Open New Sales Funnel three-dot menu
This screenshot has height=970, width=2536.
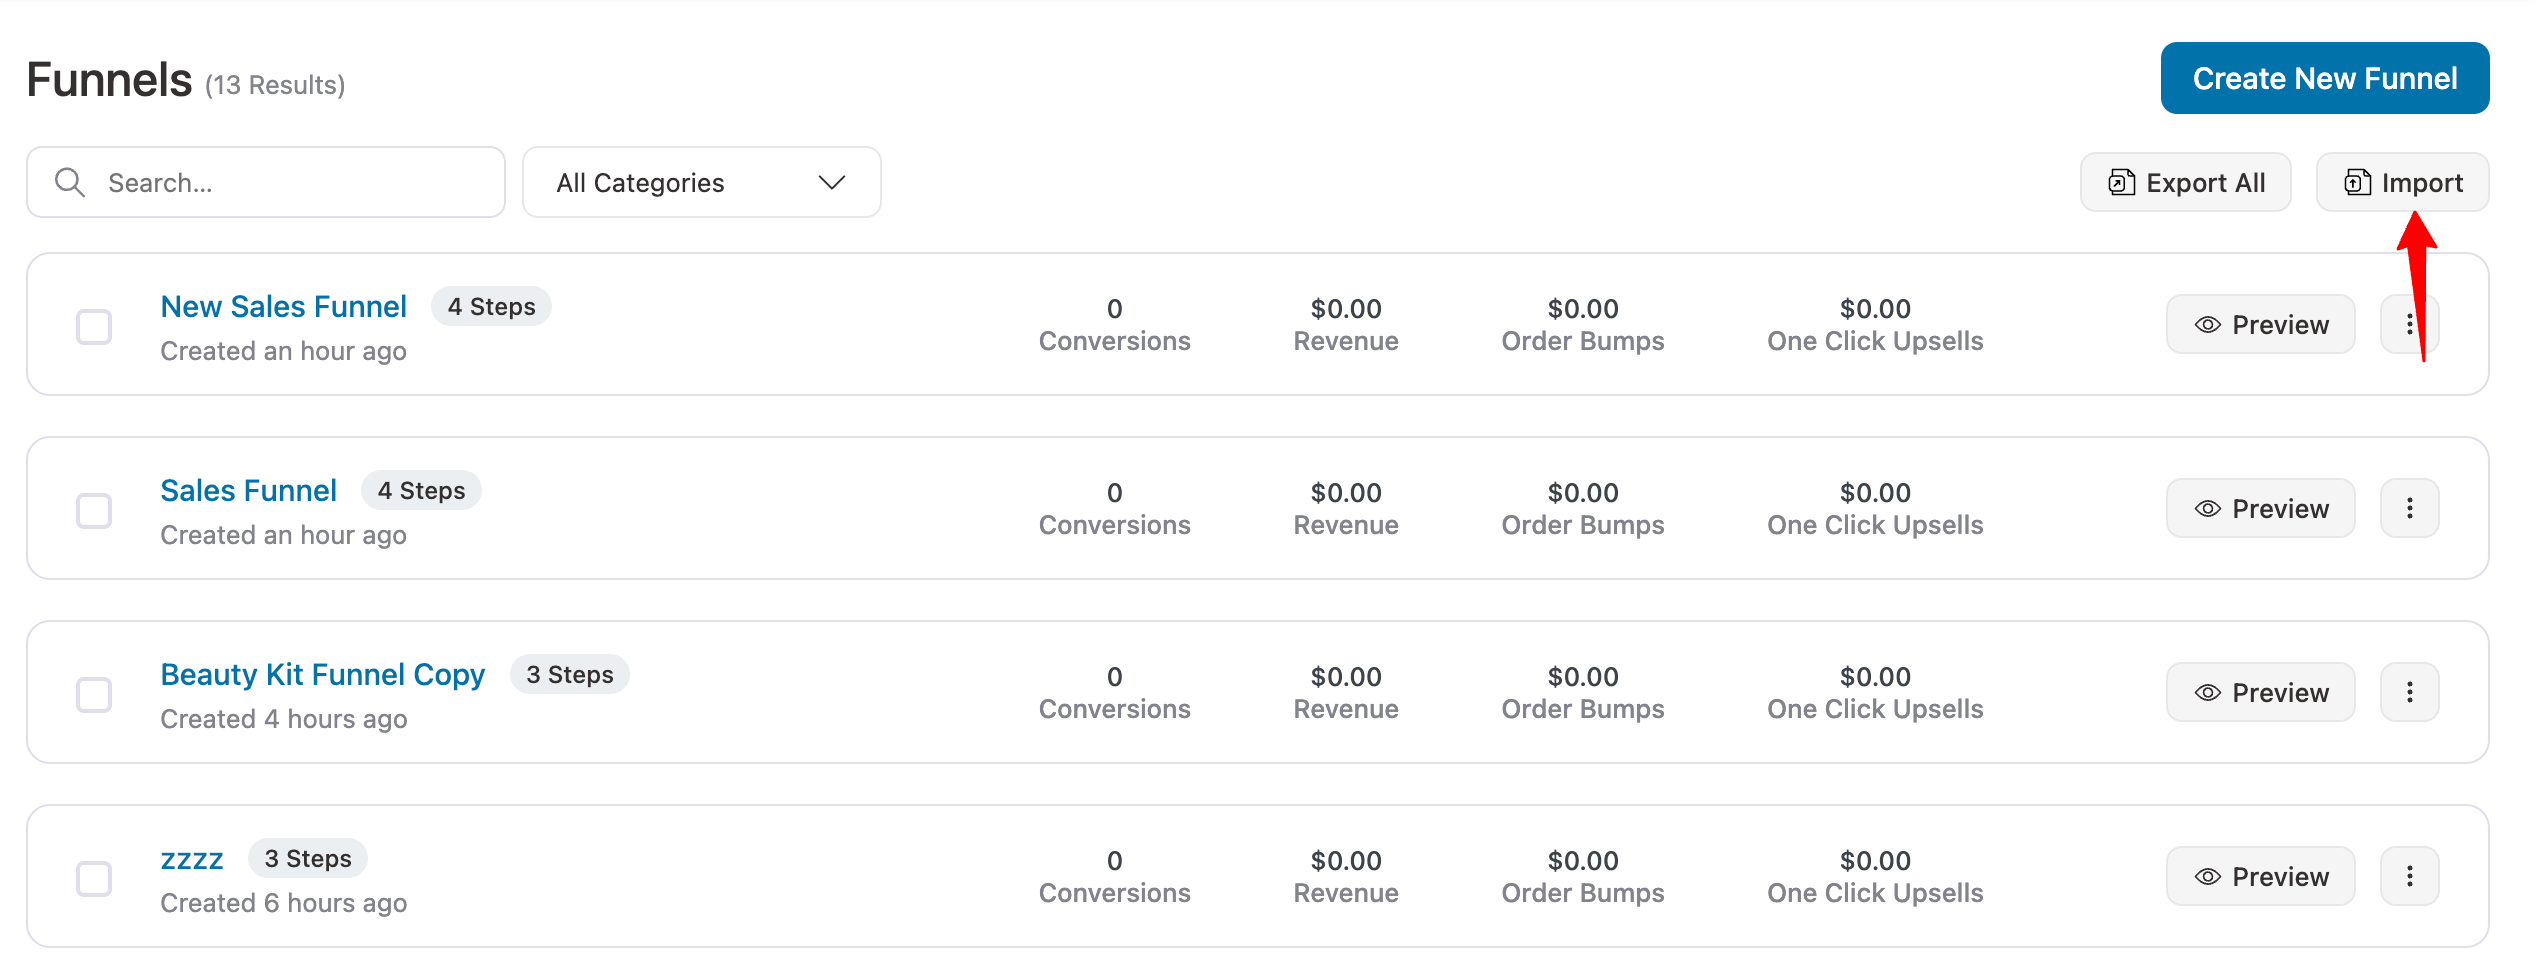(x=2409, y=324)
